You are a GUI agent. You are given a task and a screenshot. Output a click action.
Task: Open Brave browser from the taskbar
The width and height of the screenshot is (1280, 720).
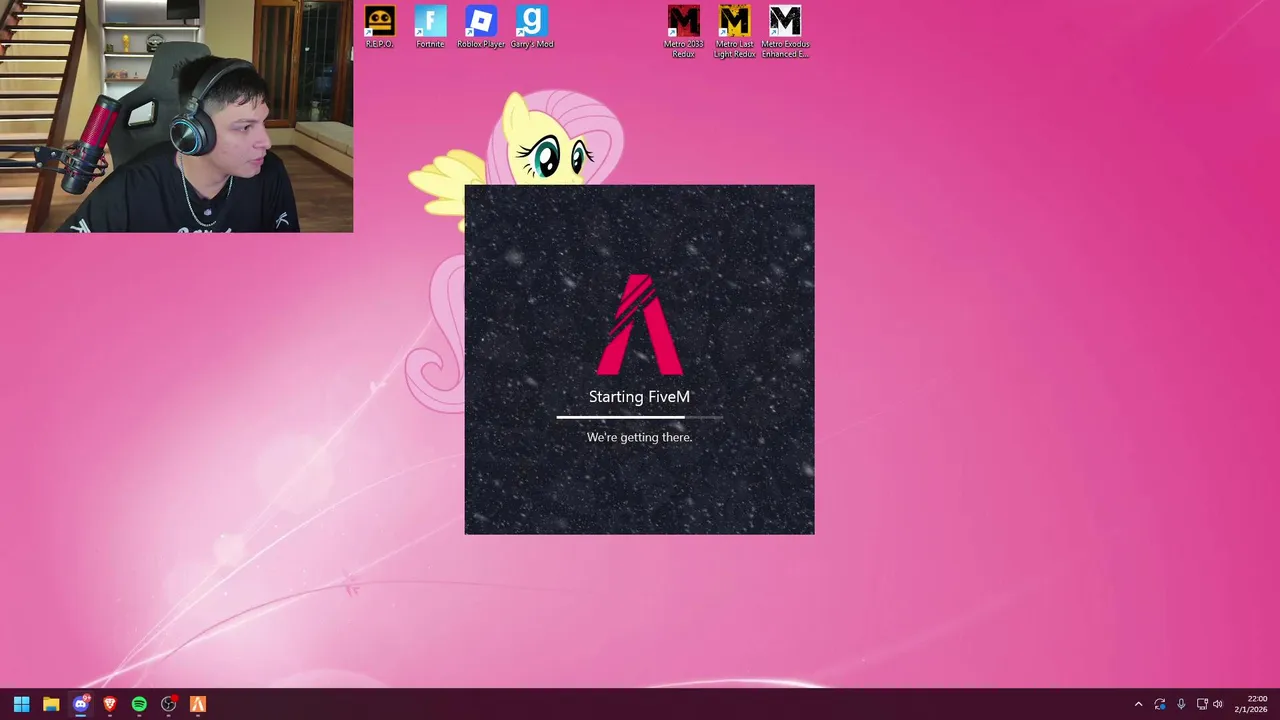pos(110,704)
